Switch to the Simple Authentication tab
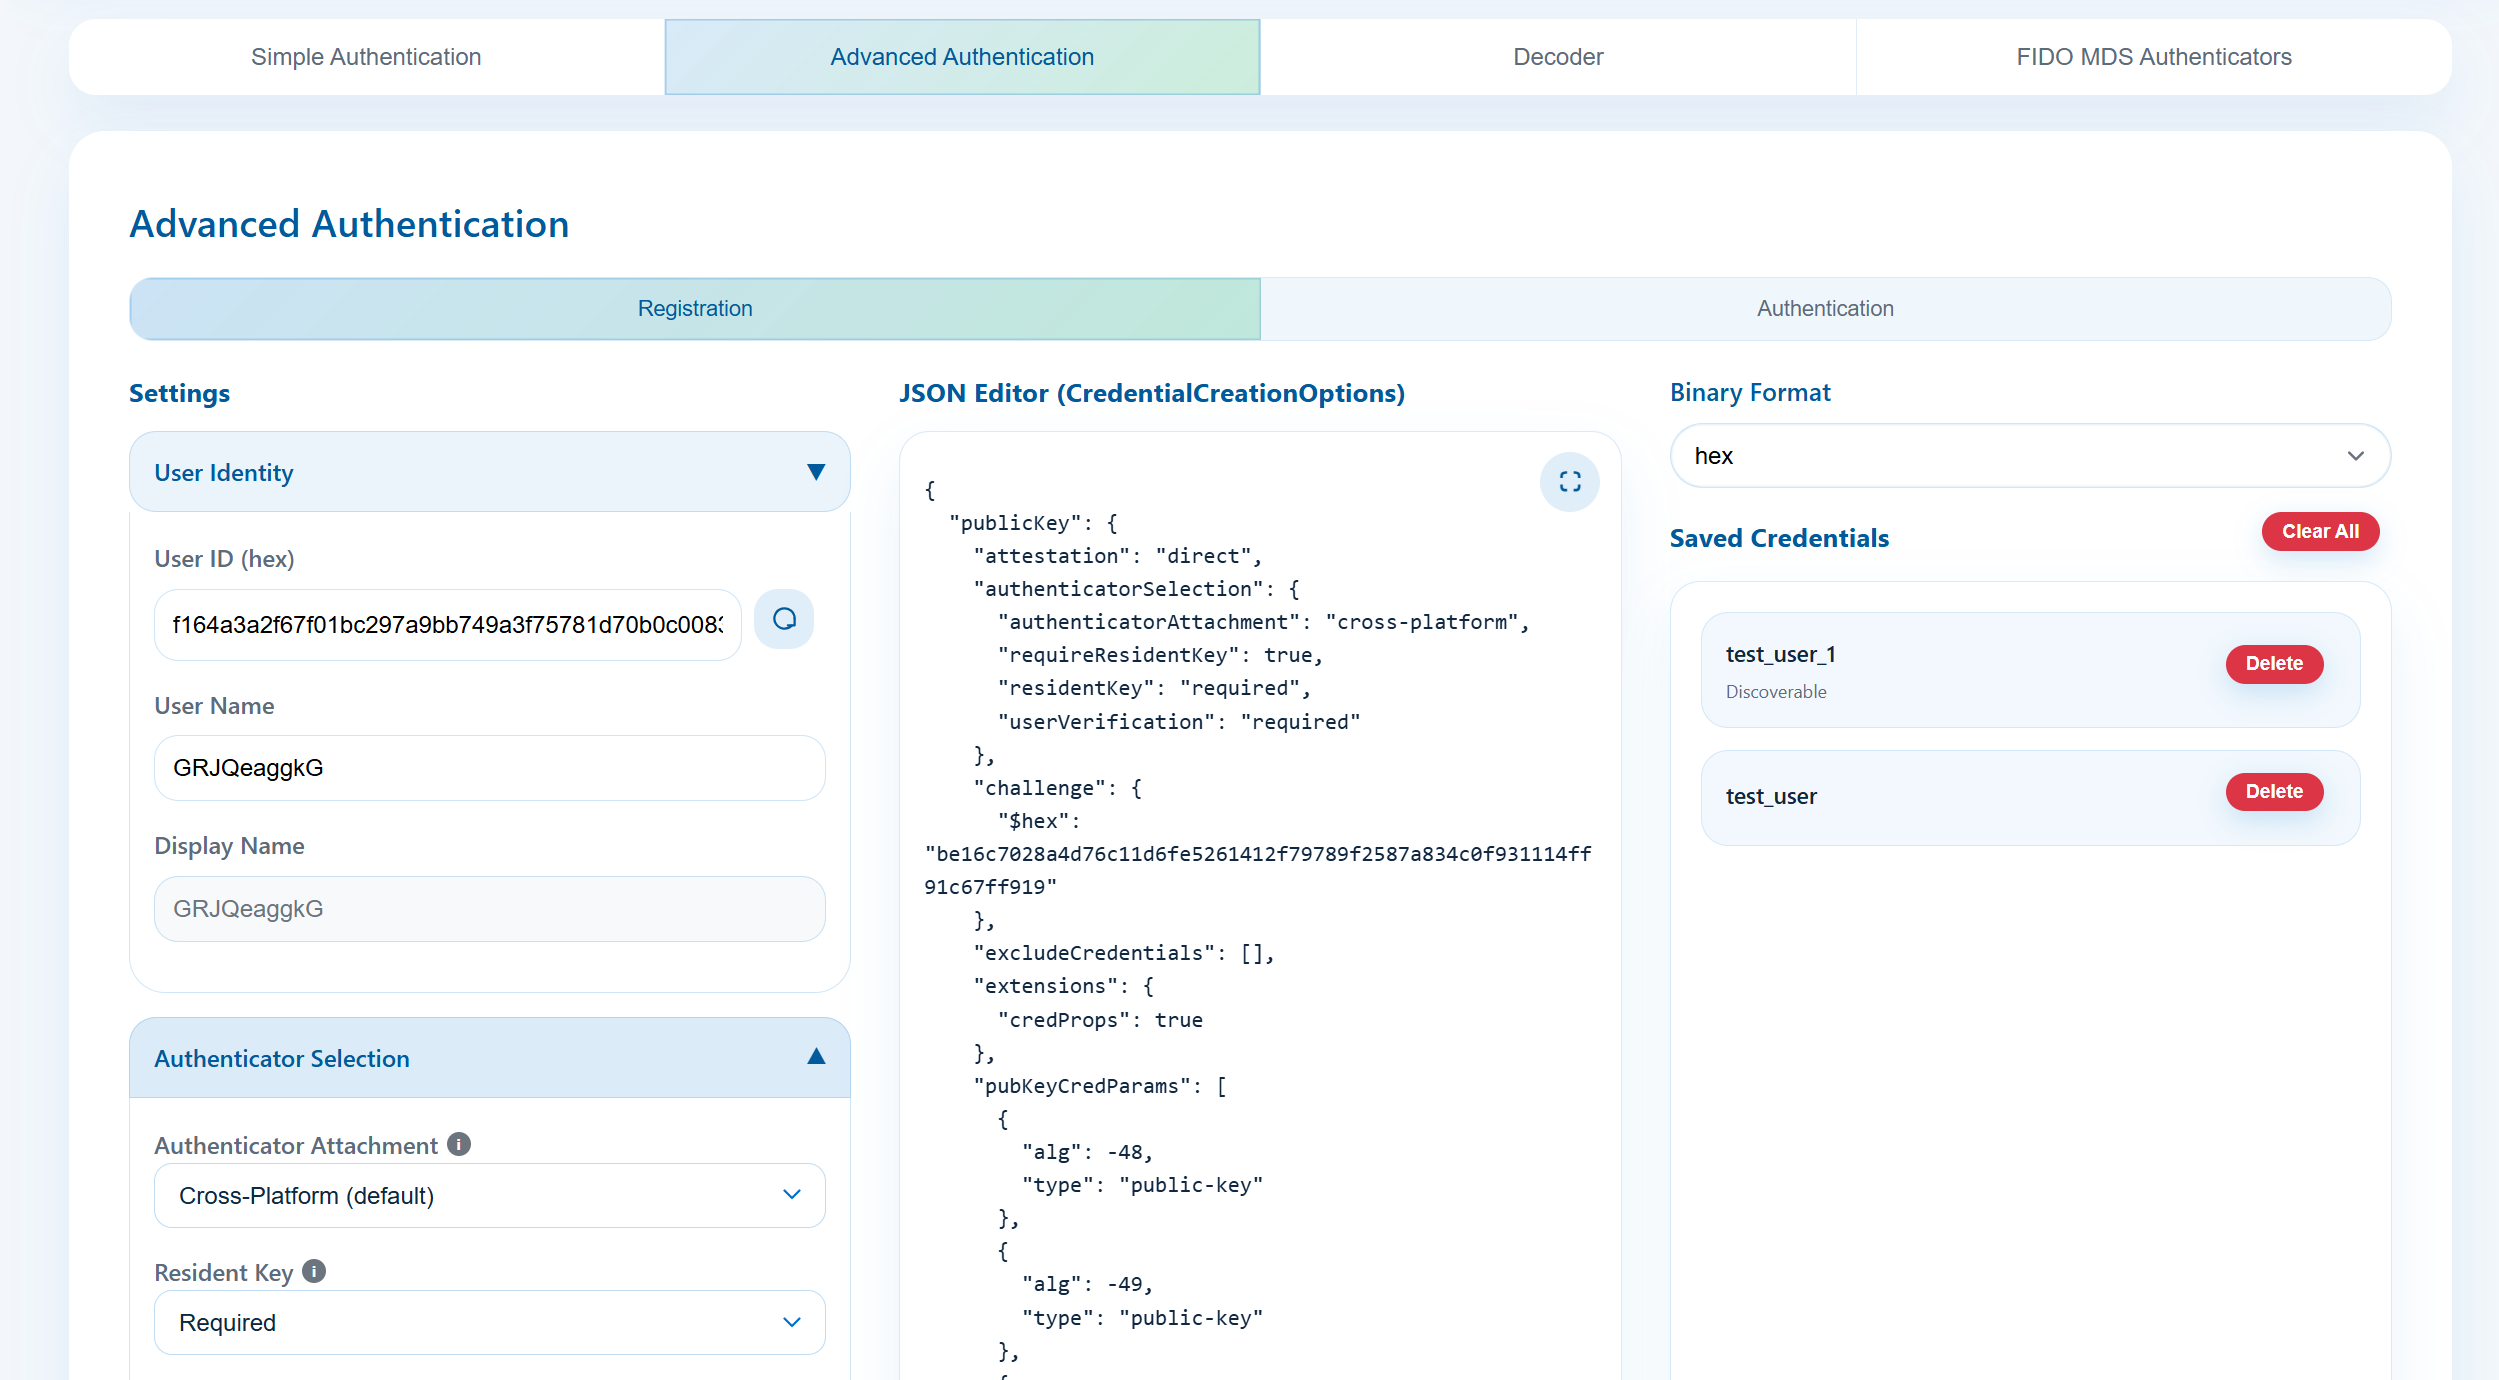 [x=366, y=57]
